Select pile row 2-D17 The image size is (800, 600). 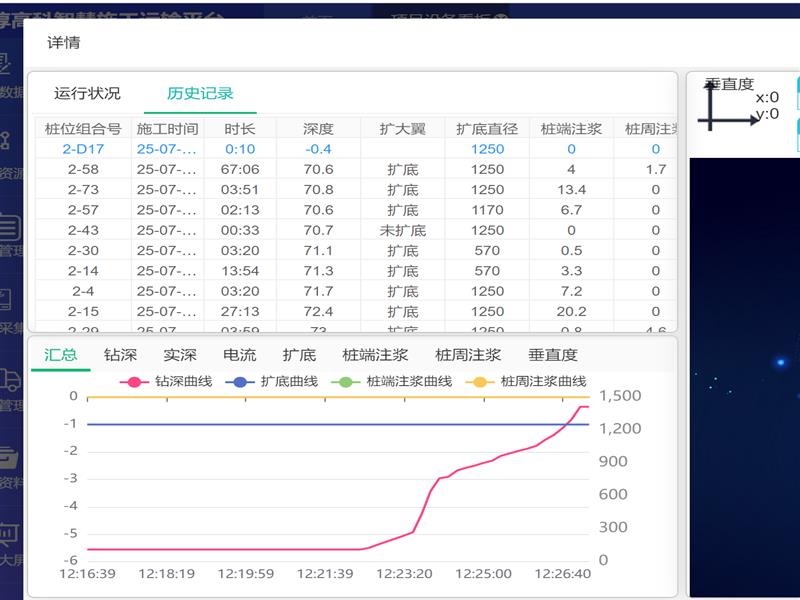click(83, 149)
